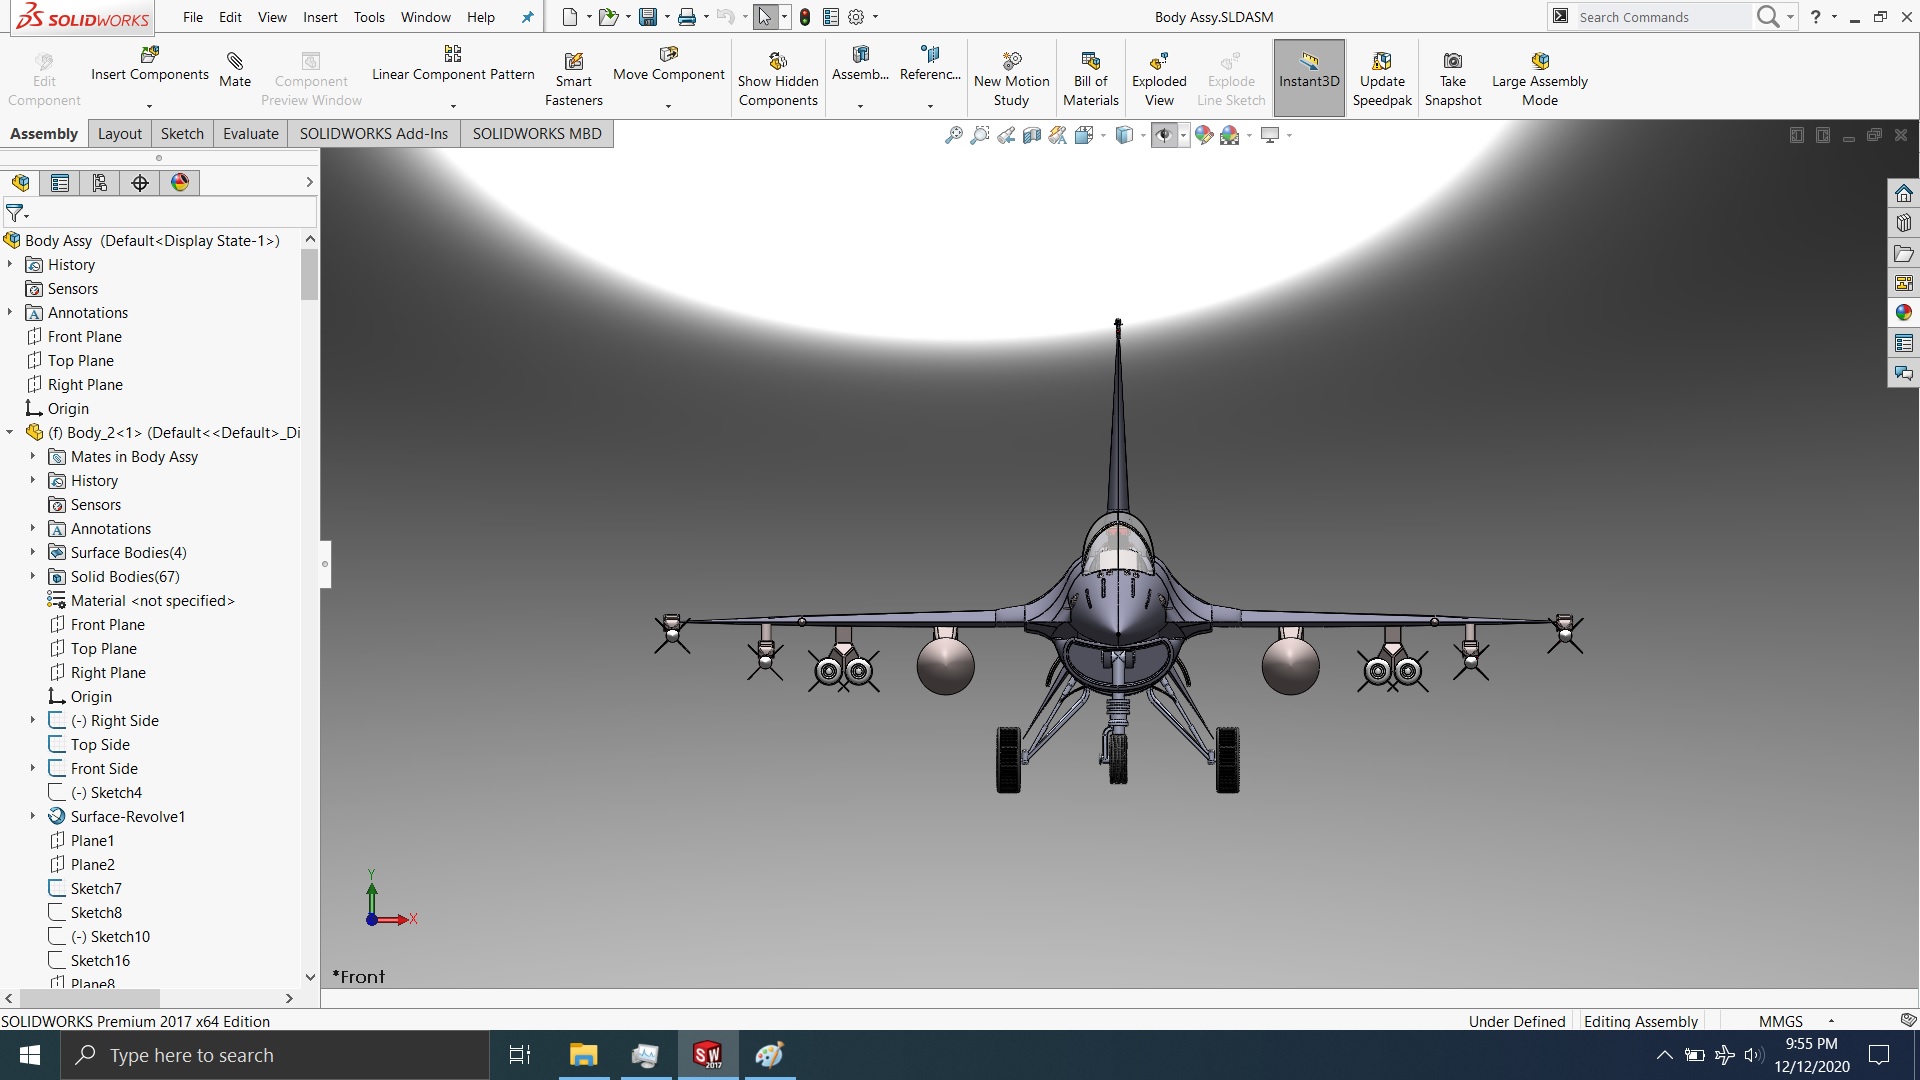Toggle the Select cursor tool
Viewport: 1920px width, 1080px height.
[x=765, y=17]
